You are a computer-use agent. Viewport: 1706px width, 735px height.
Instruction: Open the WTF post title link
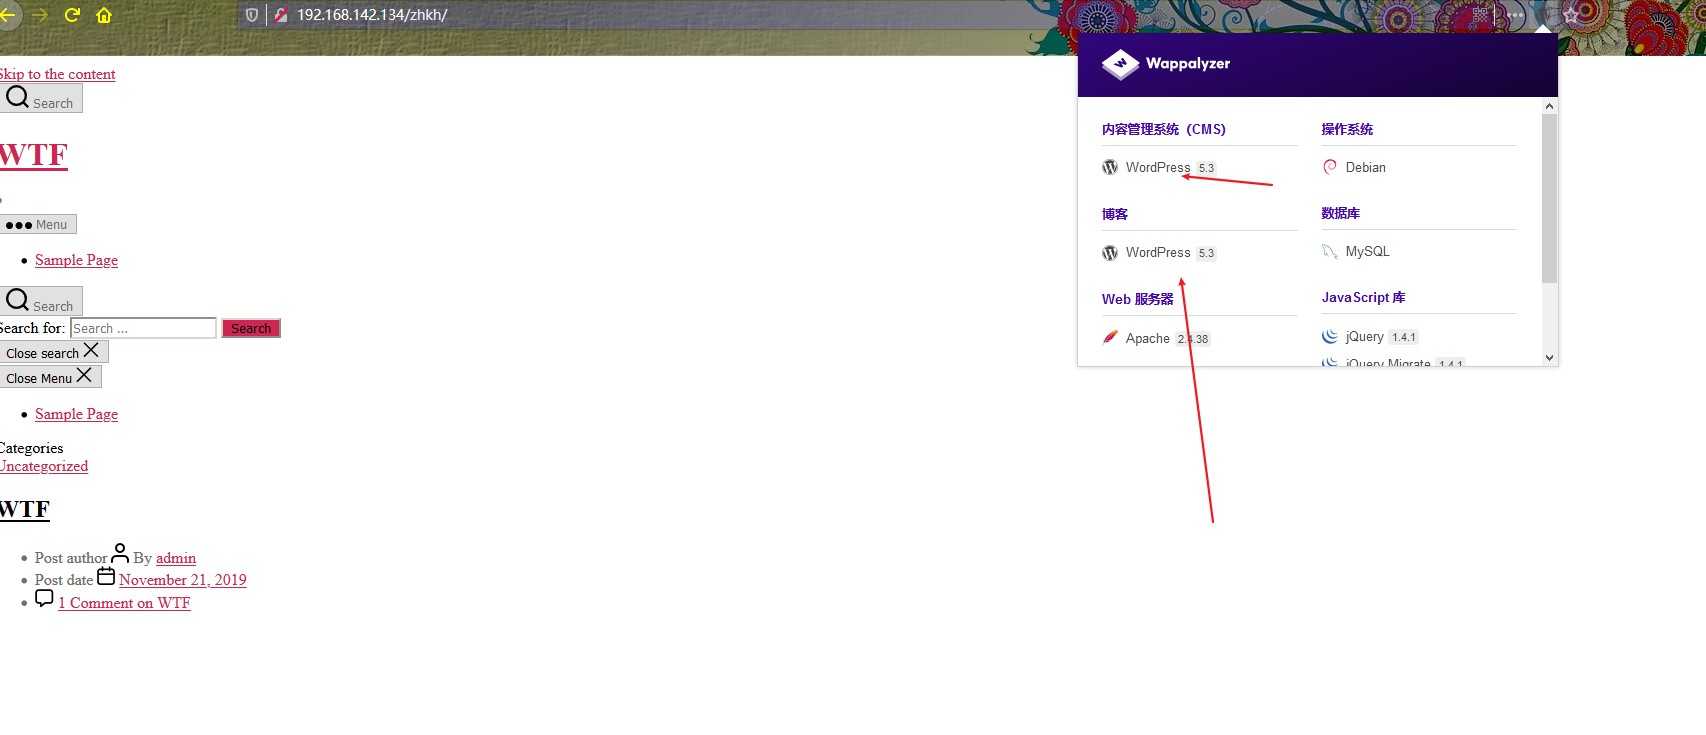coord(25,509)
